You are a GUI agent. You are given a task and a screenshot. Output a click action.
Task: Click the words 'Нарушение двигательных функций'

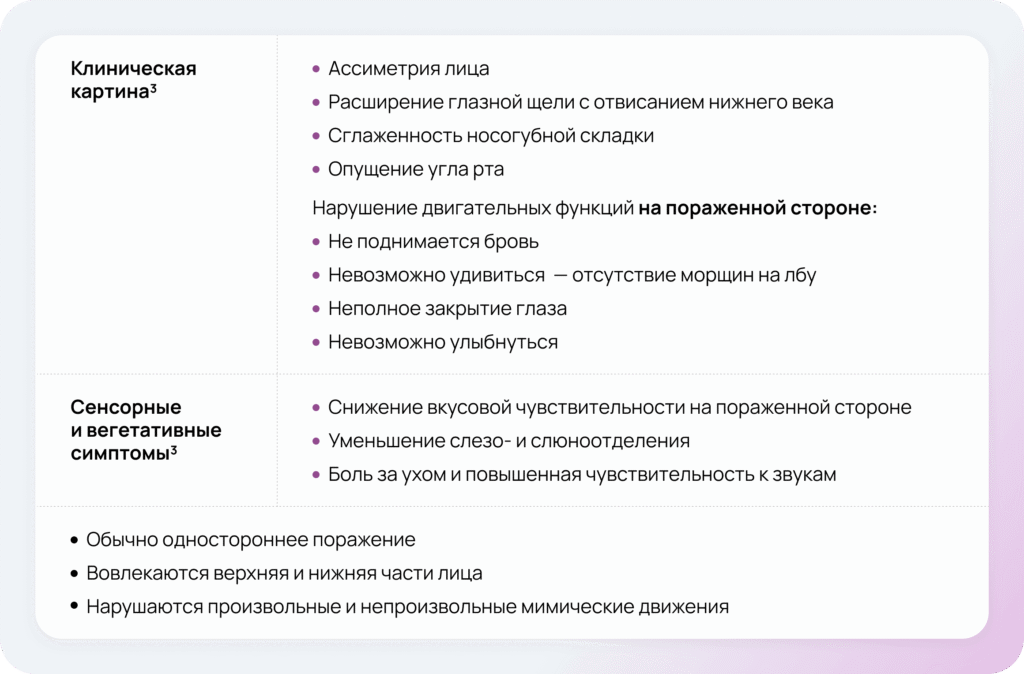click(473, 209)
